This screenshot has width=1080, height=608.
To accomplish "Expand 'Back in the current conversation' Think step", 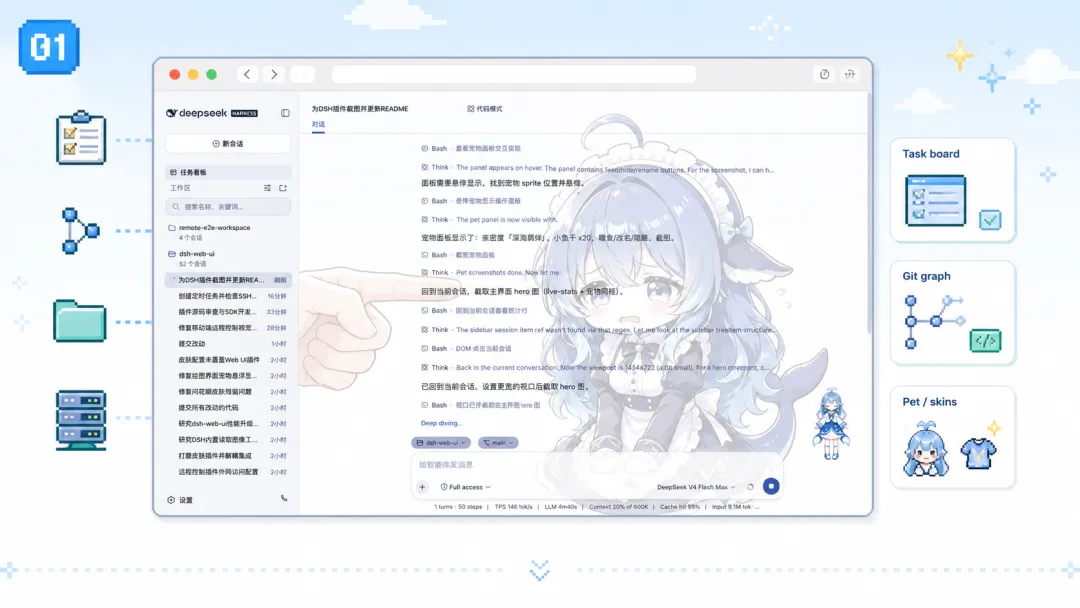I will point(597,368).
